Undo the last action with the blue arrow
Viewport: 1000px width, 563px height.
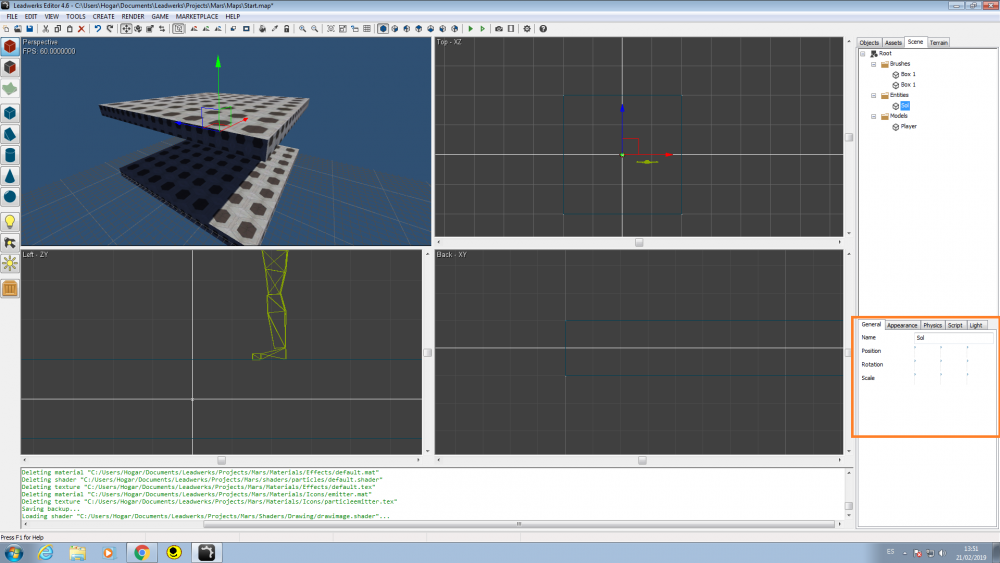[x=98, y=29]
